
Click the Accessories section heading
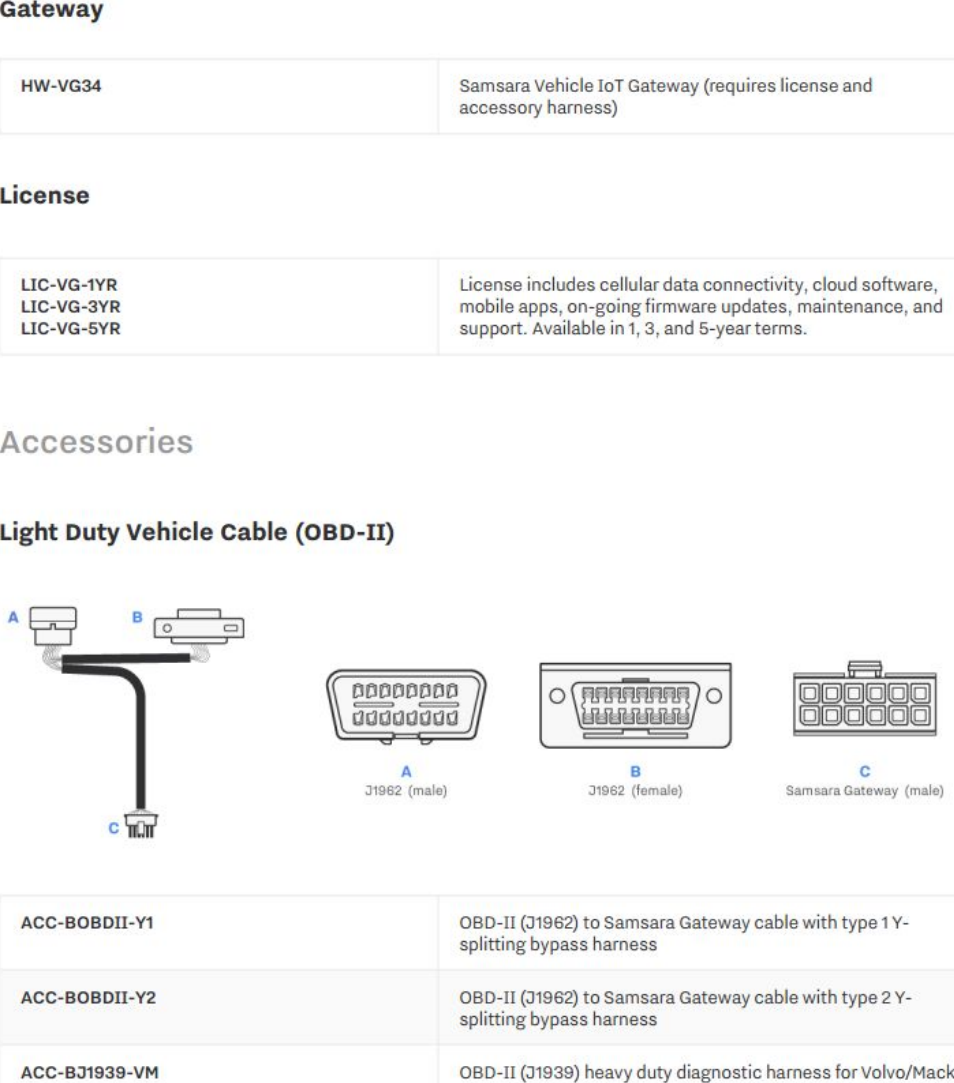(97, 442)
